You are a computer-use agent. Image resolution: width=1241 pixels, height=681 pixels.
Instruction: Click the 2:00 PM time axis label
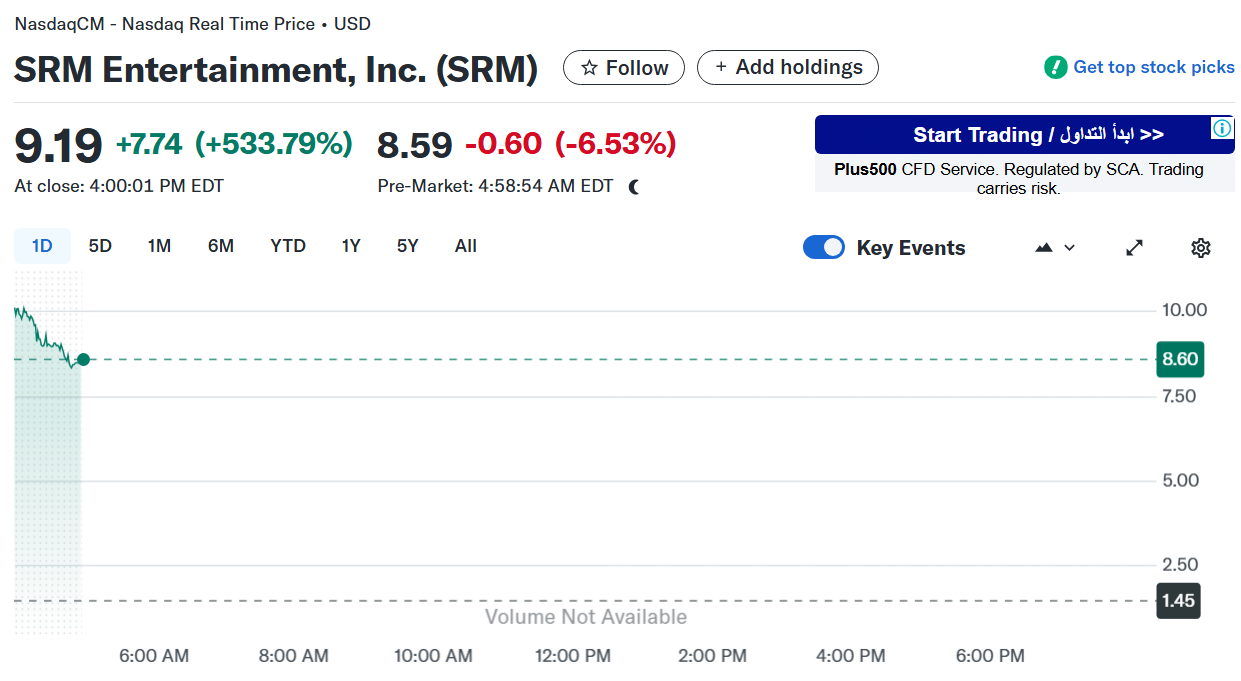(x=711, y=656)
